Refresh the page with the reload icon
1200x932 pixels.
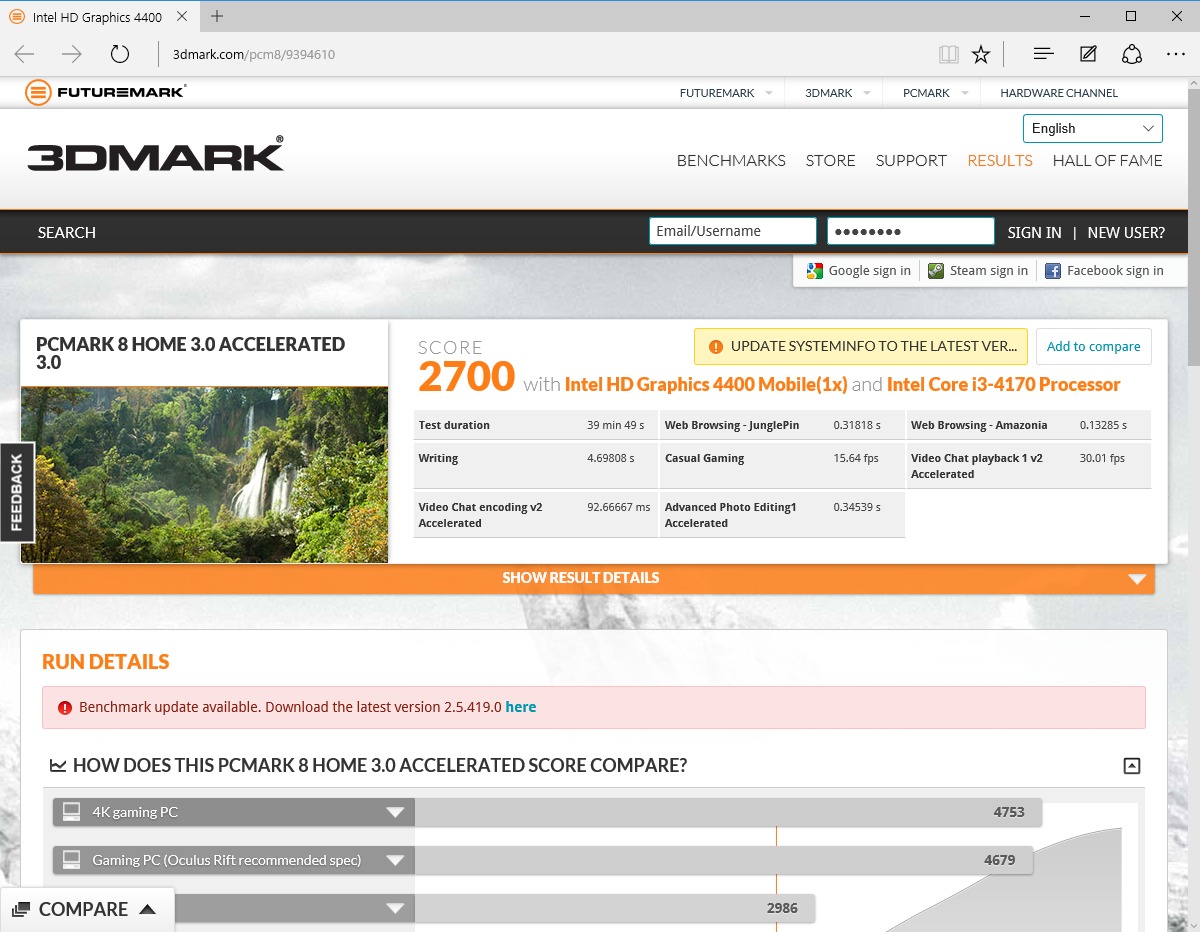(120, 54)
